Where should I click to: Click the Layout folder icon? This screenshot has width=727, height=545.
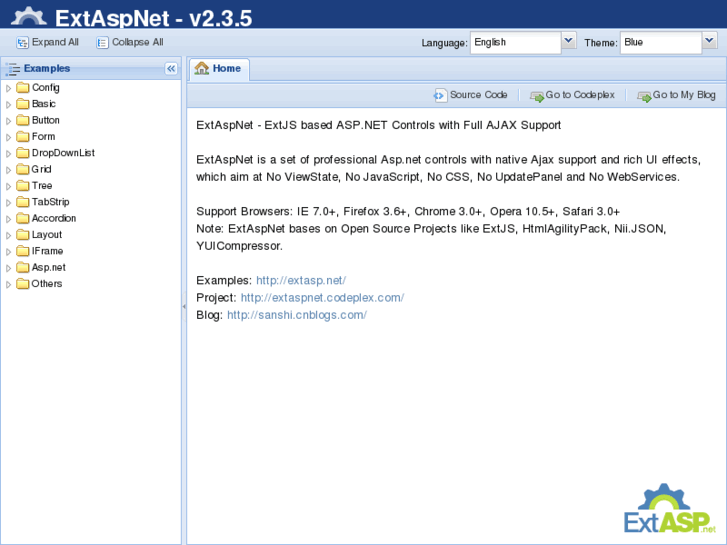tap(23, 235)
